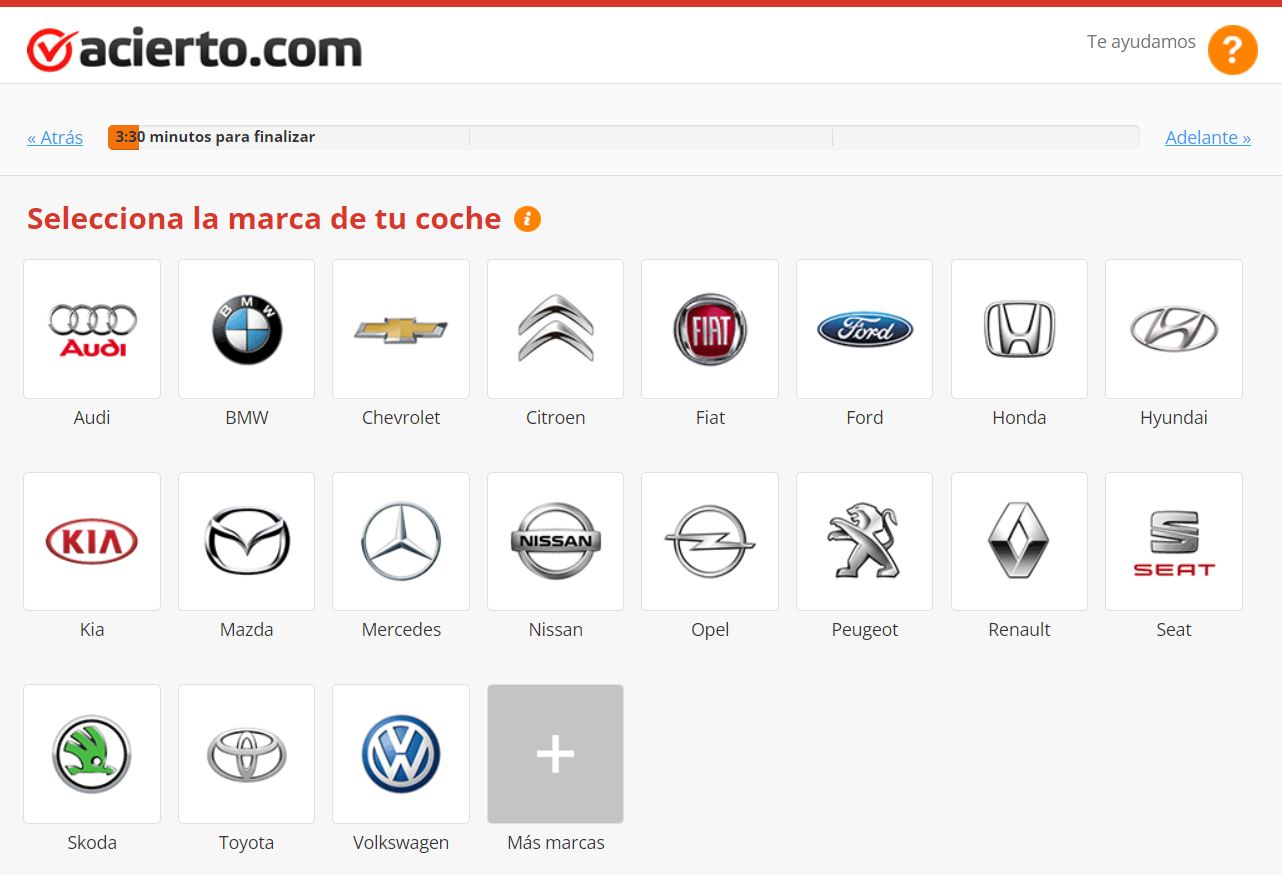Viewport: 1282px width, 875px height.
Task: Click the Nissan brand tile
Action: tap(555, 541)
